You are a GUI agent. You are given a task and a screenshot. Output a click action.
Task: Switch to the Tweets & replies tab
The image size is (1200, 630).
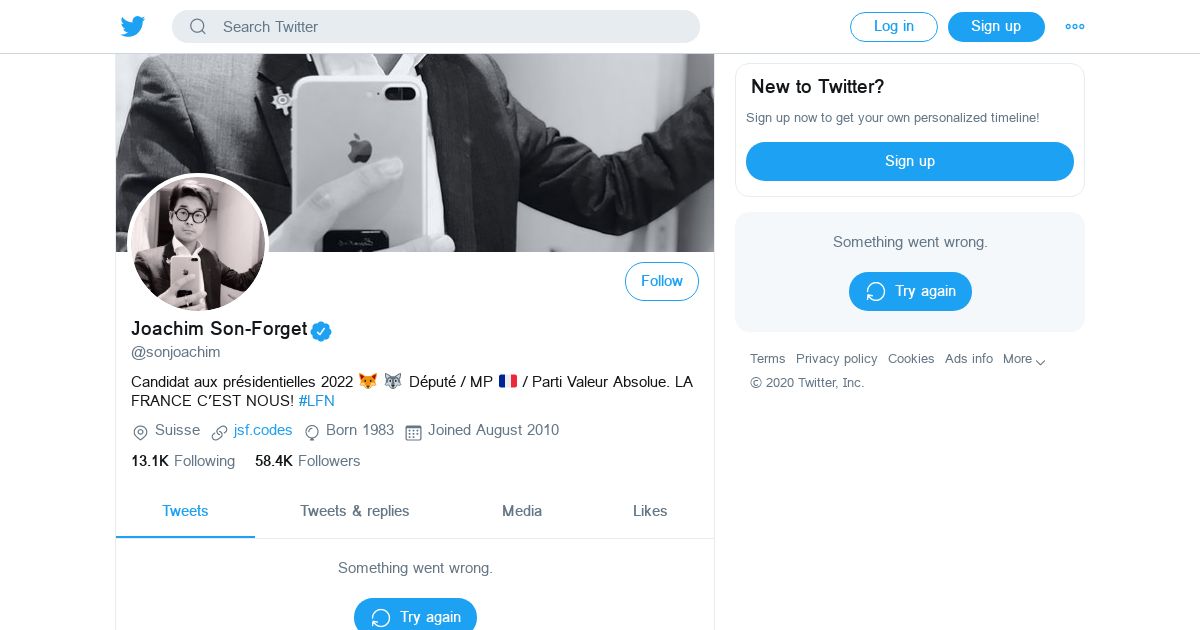(355, 511)
